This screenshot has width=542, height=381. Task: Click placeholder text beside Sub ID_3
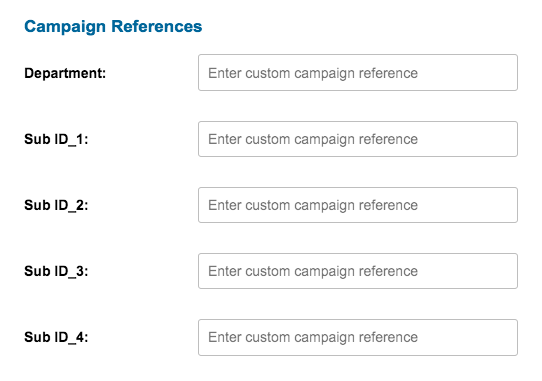coord(313,271)
